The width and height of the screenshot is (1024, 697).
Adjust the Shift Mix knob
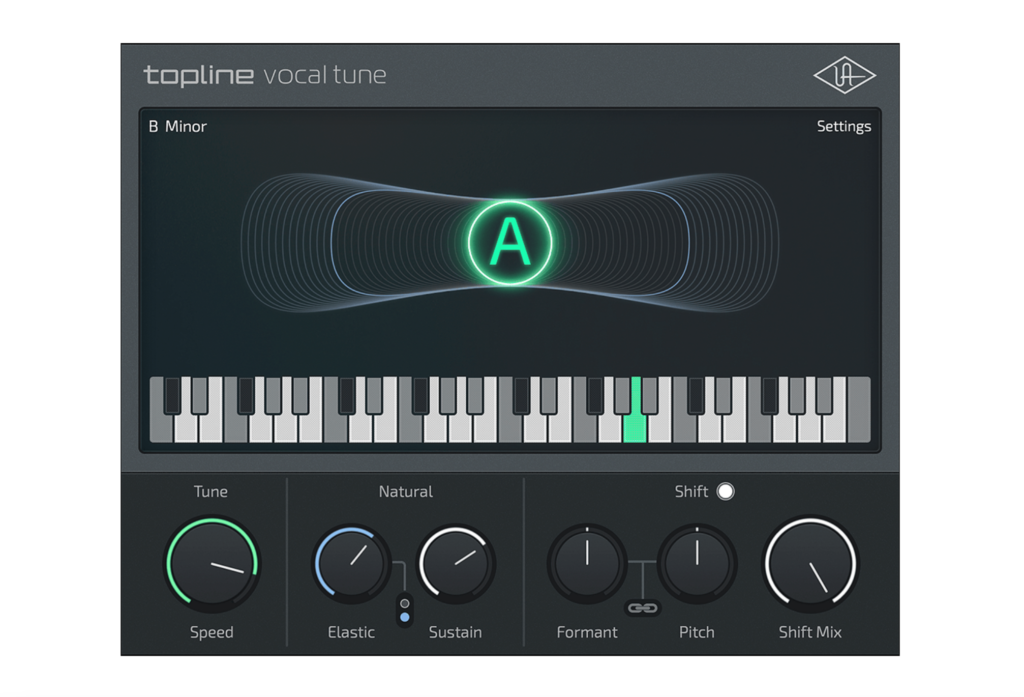[810, 562]
